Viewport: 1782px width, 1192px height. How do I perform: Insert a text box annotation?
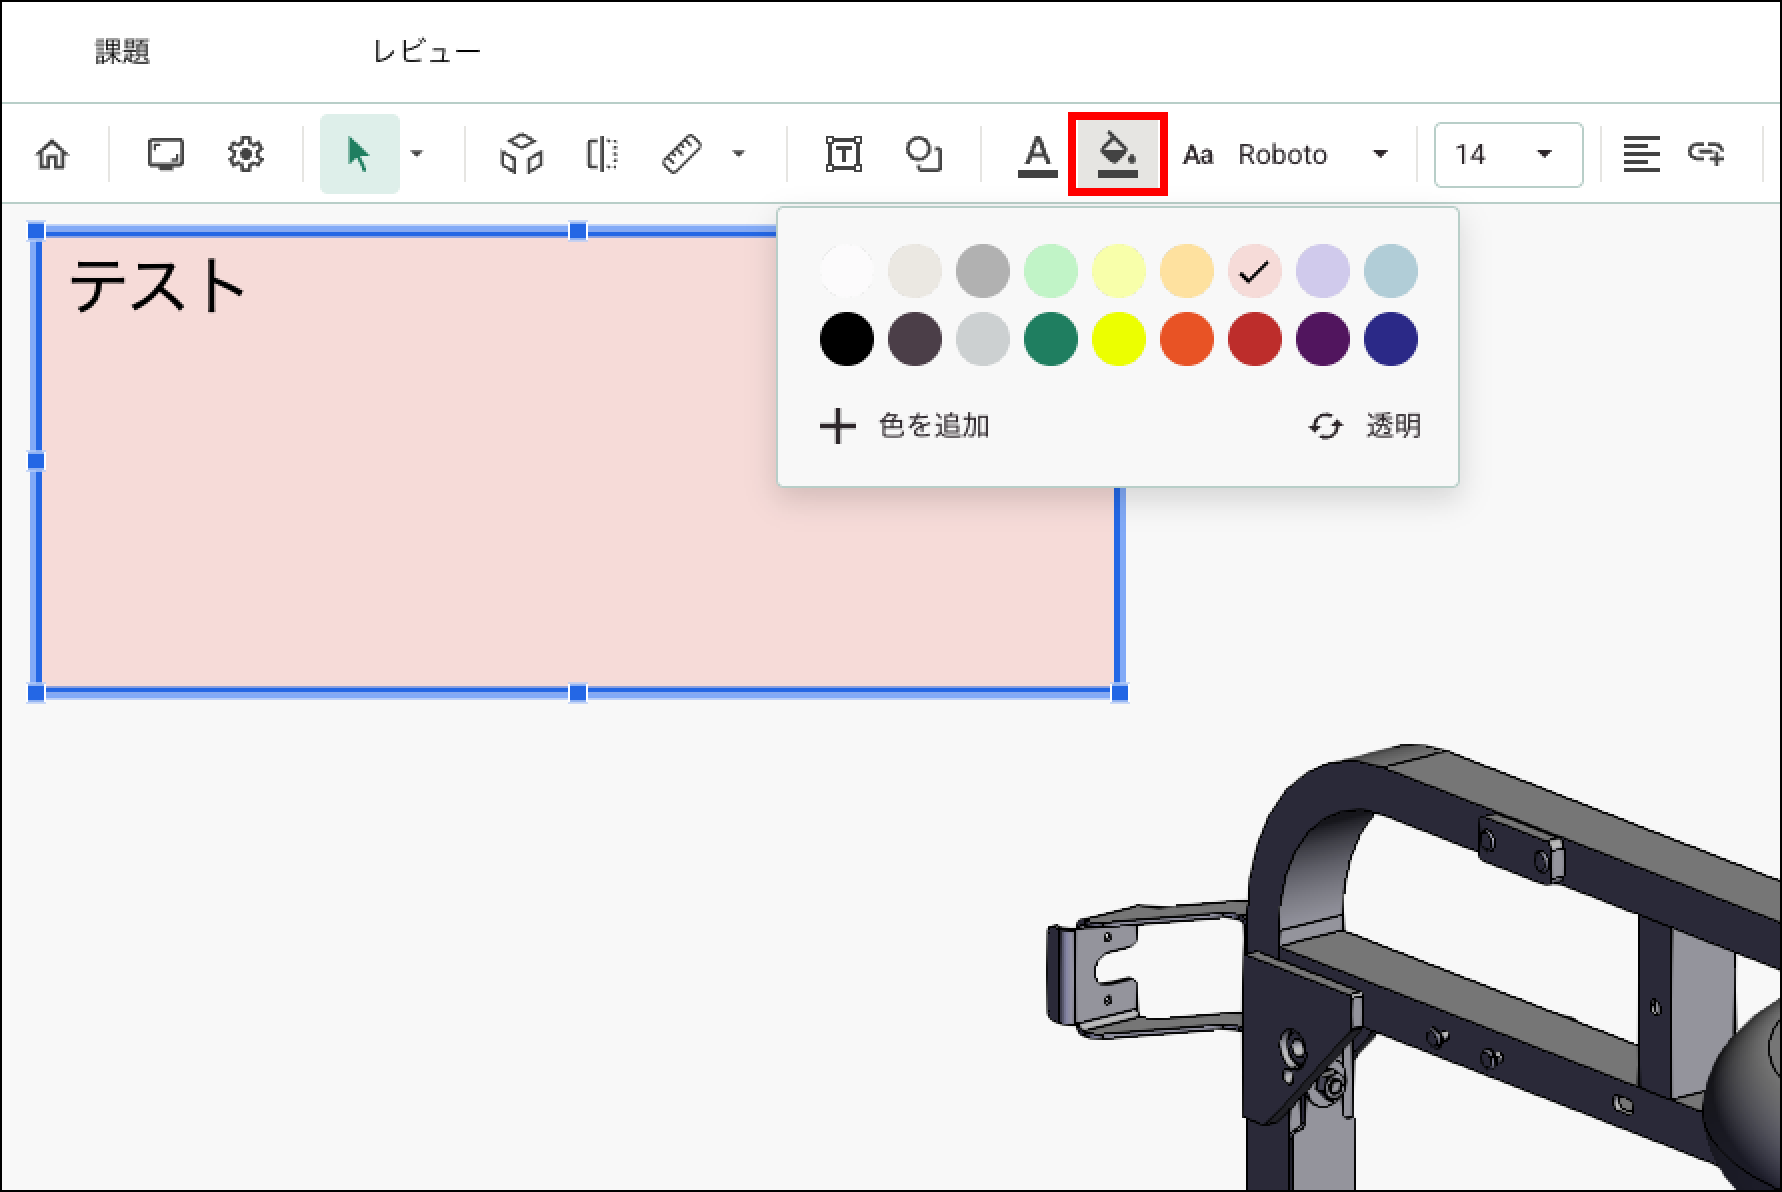coord(843,154)
